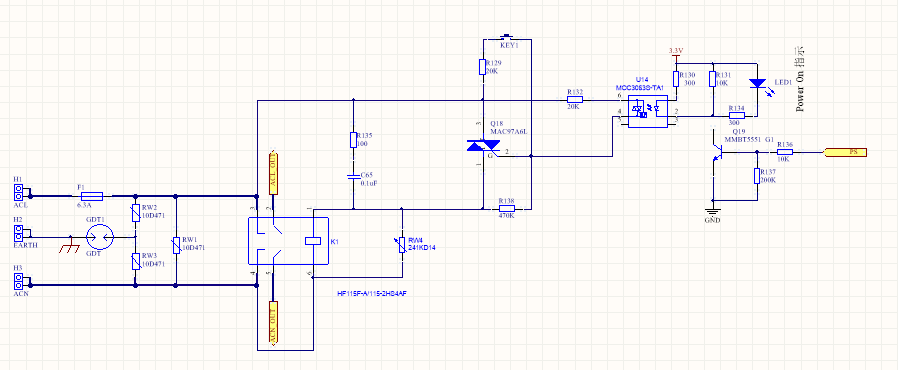Select resistor R132 20K
Image resolution: width=898 pixels, height=370 pixels.
tap(575, 100)
